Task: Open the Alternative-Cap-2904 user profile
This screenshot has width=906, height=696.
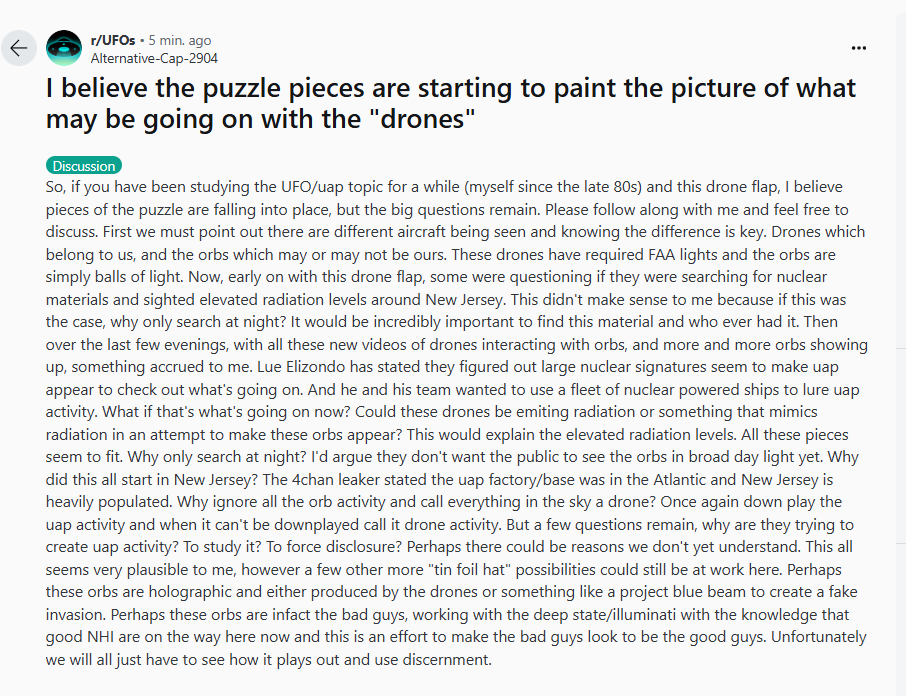Action: tap(154, 58)
